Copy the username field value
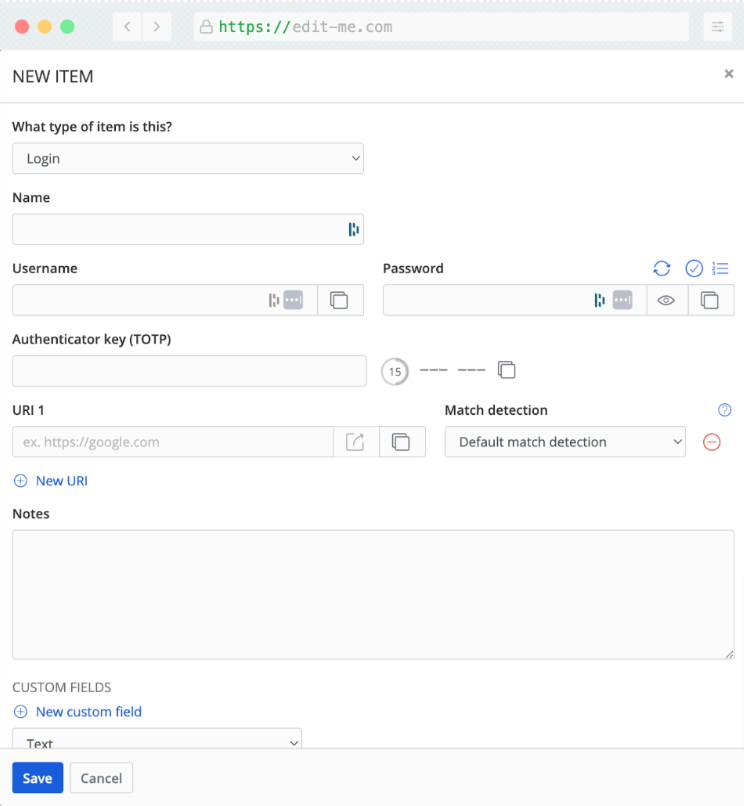This screenshot has height=806, width=744. click(339, 300)
